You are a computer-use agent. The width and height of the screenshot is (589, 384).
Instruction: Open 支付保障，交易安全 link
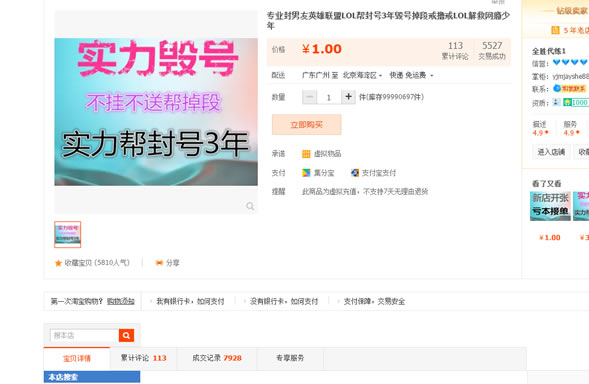(x=374, y=301)
